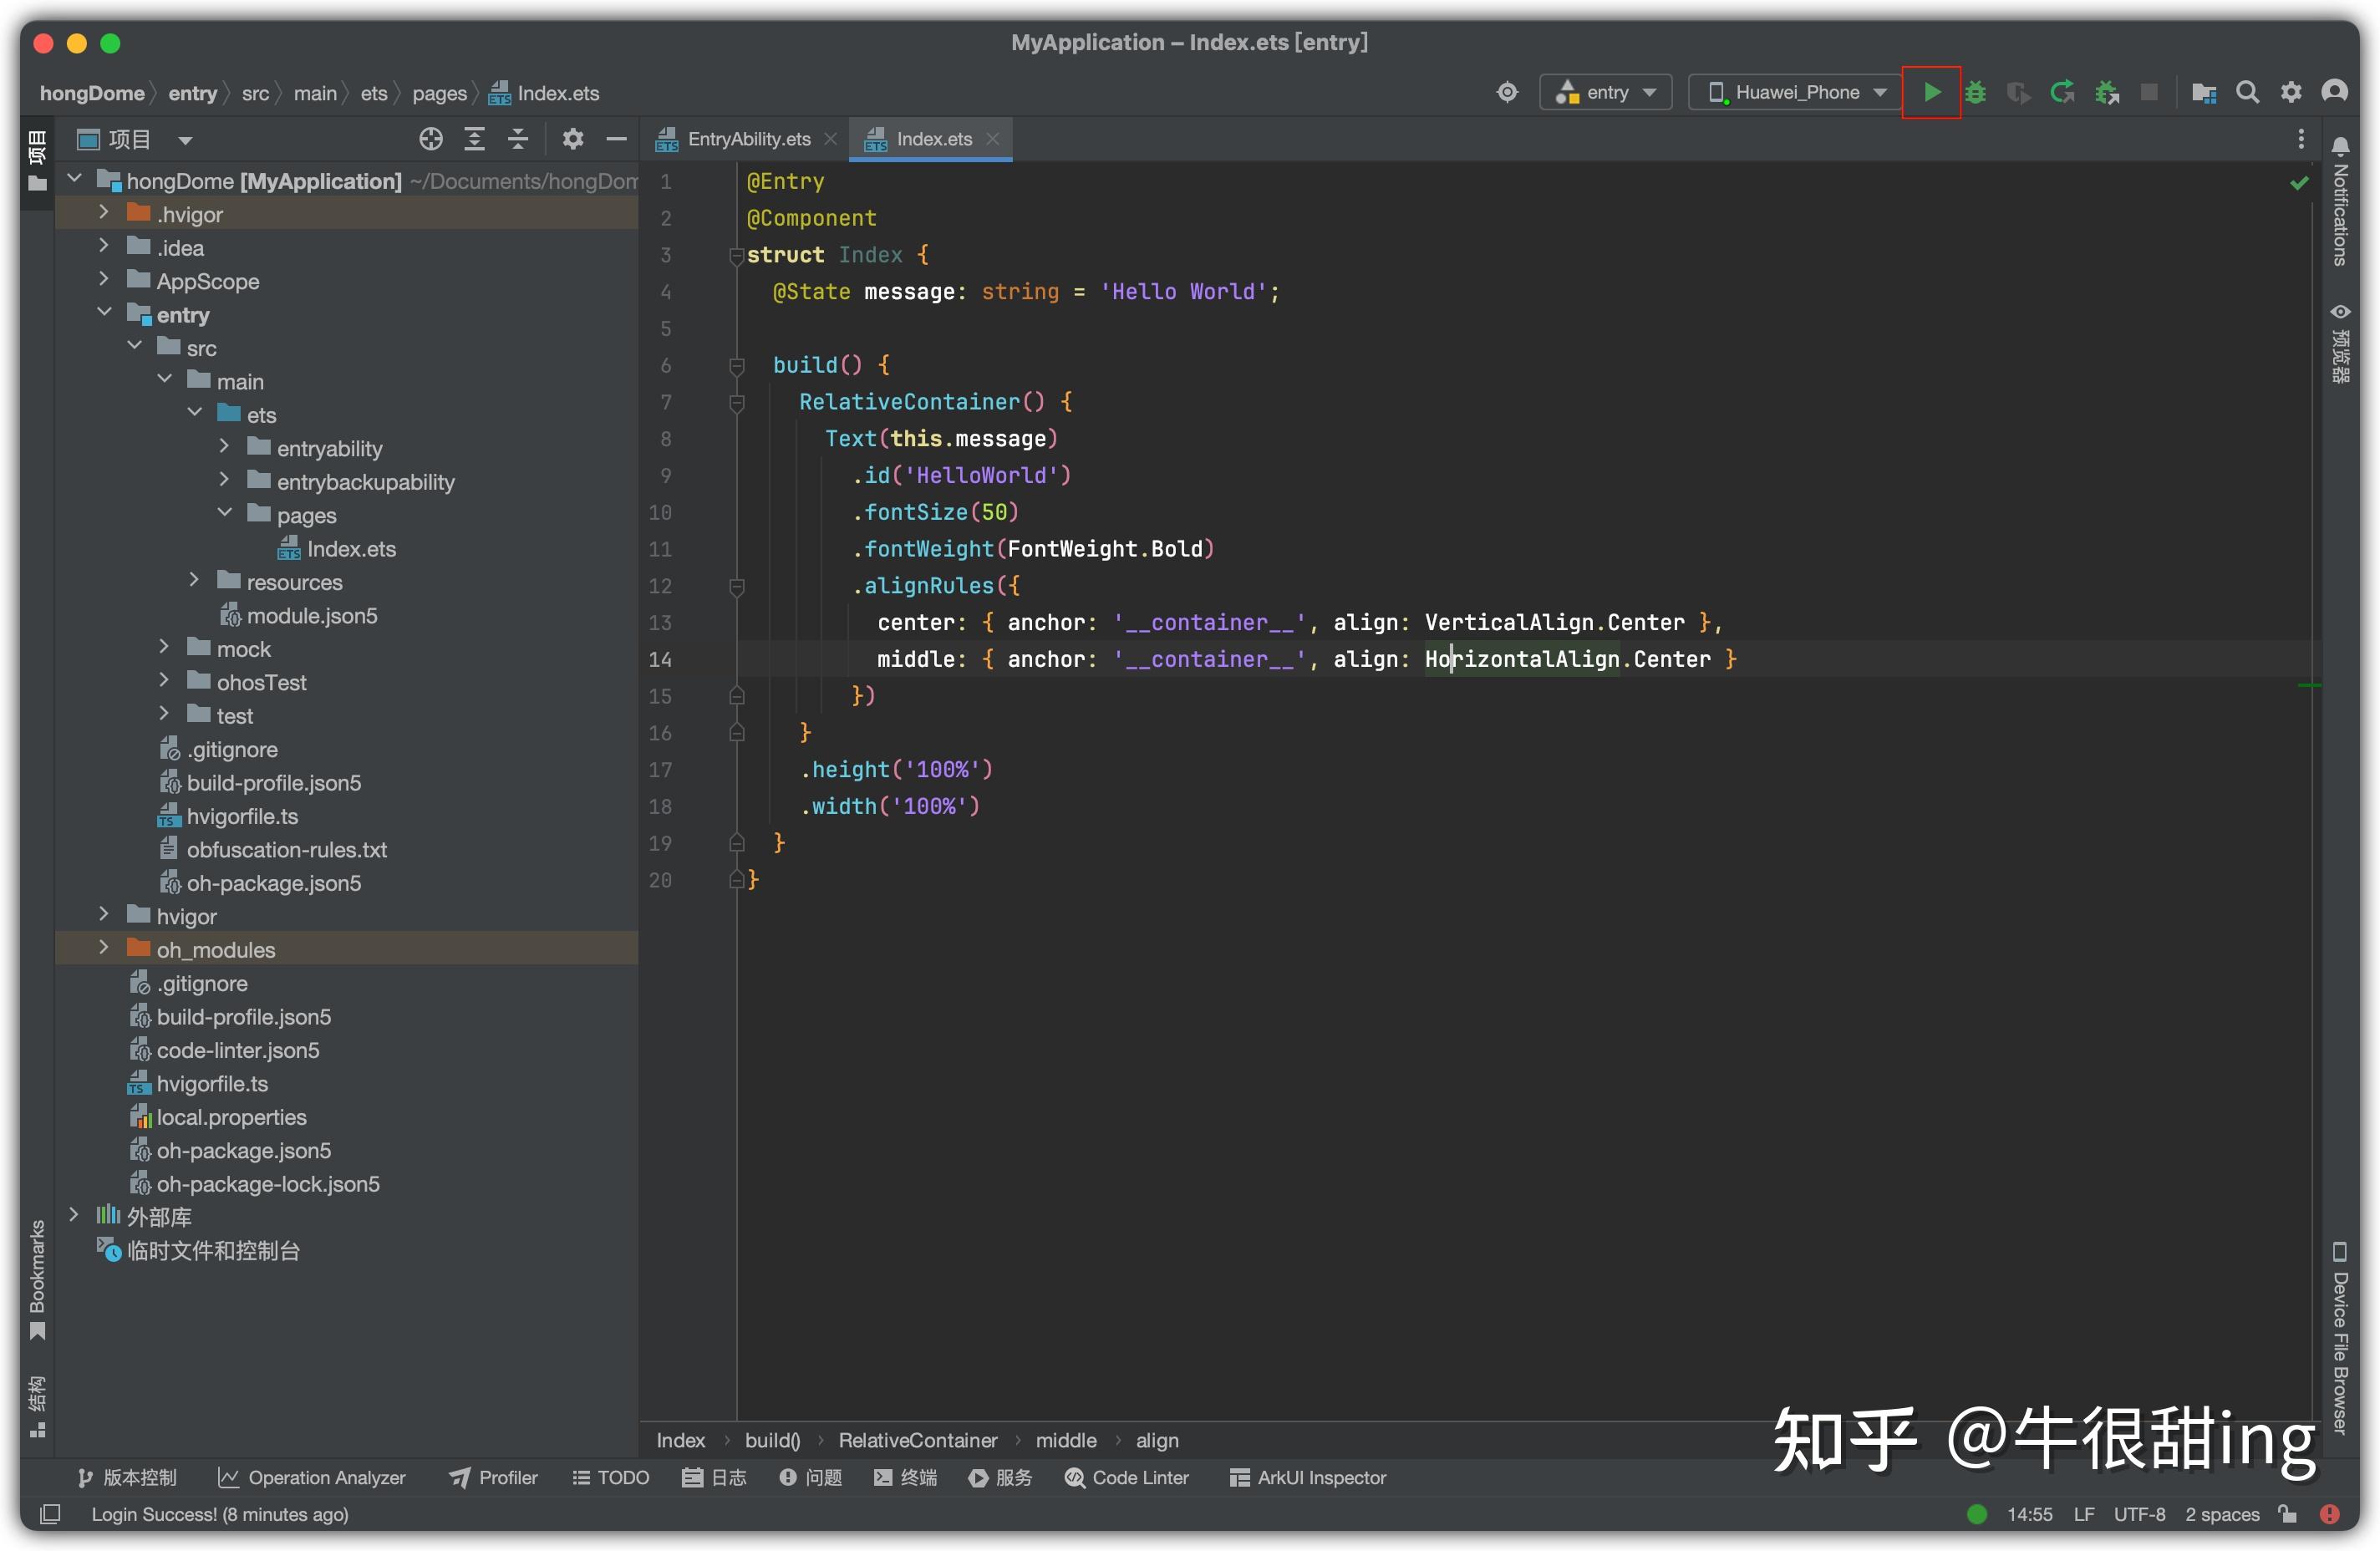Screen dimensions: 2380x1551
Task: Toggle the Previewer eye panel
Action: [x=2340, y=312]
